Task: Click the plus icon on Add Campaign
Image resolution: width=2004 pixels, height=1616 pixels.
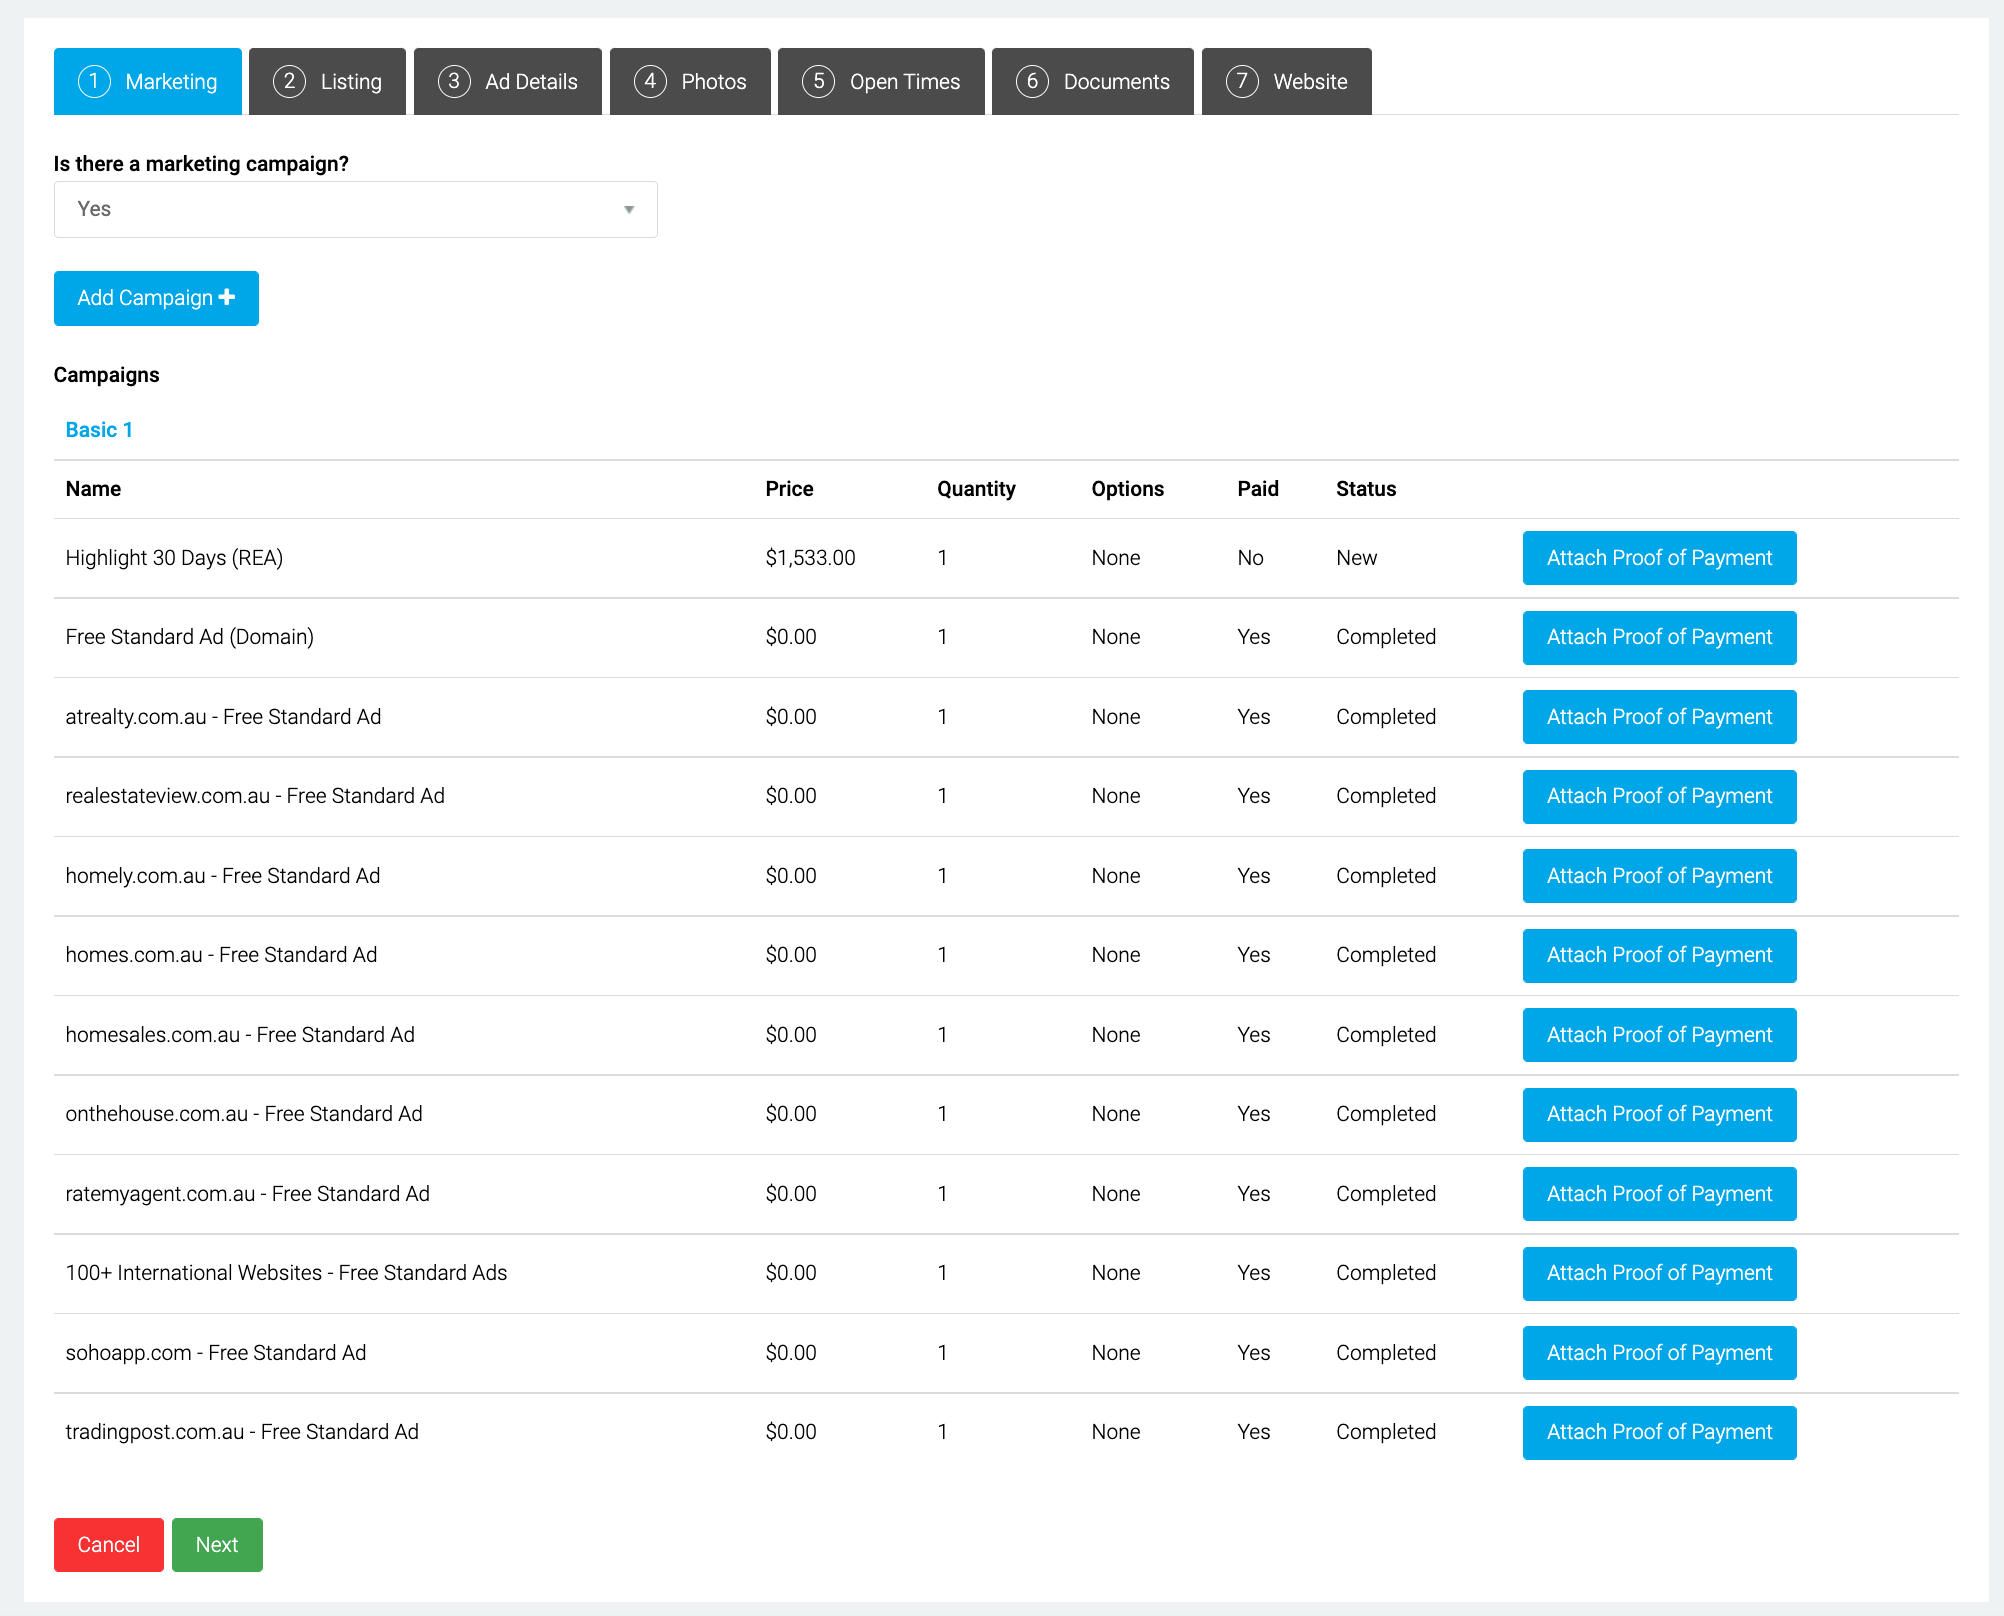Action: tap(227, 297)
